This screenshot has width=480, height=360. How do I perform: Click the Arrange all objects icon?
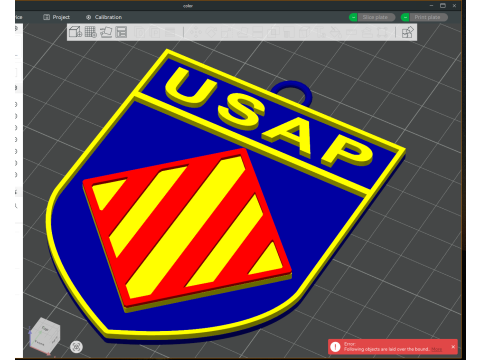(121, 32)
